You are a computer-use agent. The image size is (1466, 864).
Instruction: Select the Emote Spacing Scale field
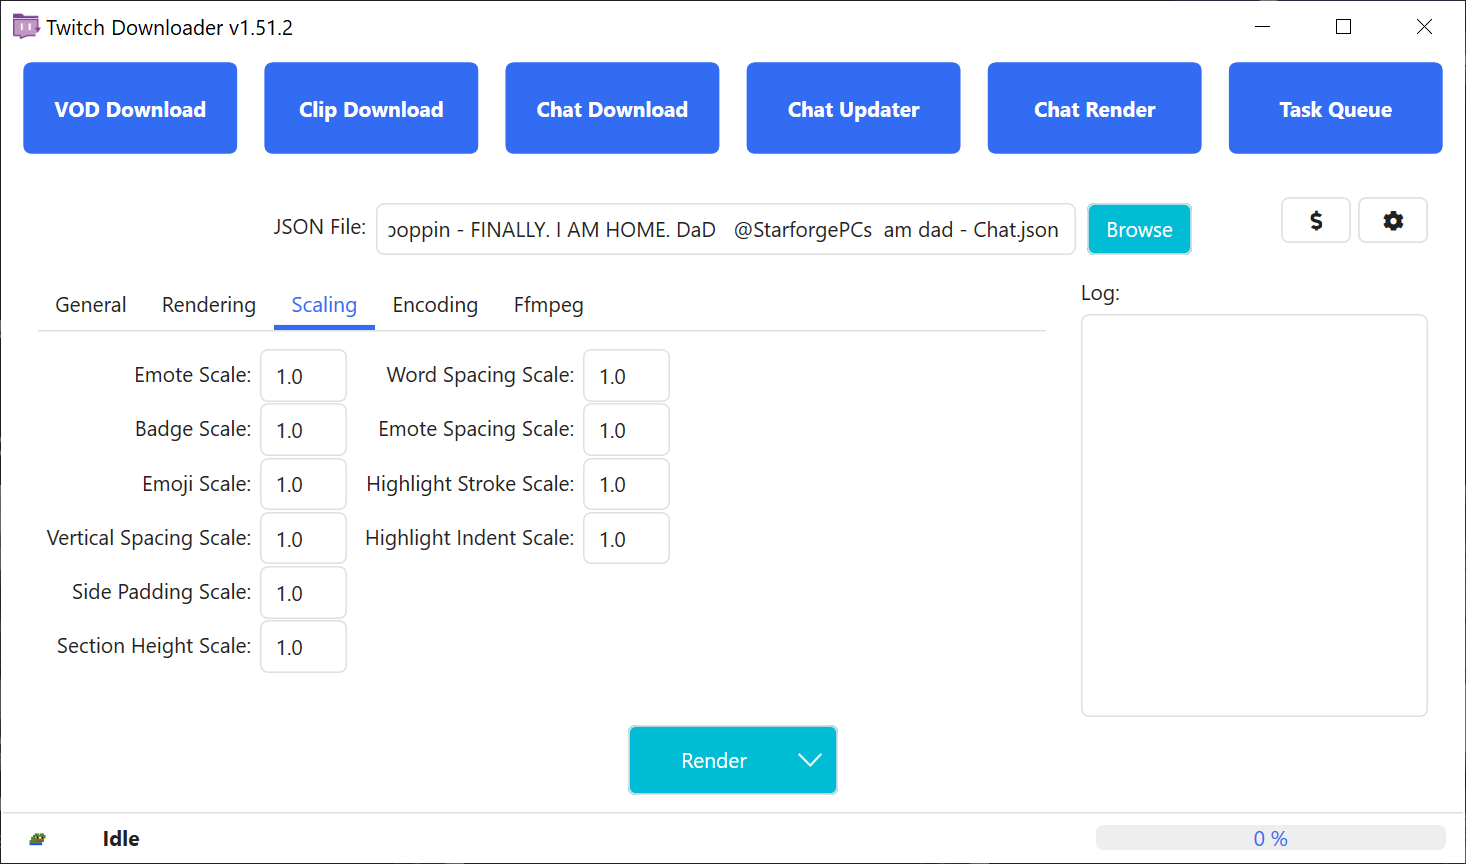(626, 430)
